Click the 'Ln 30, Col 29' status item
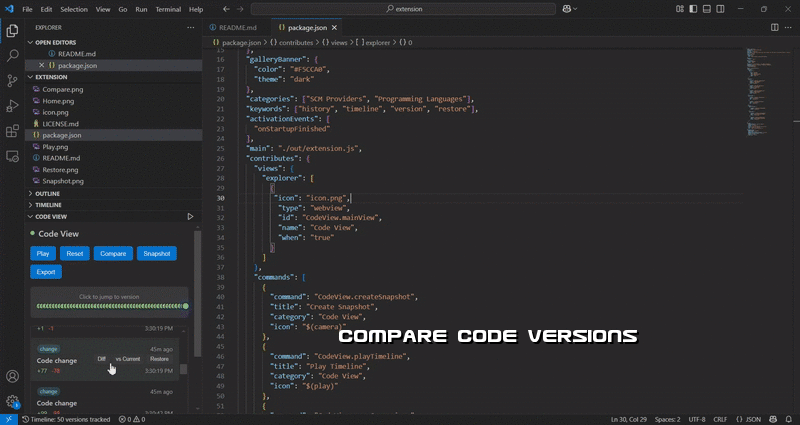The height and width of the screenshot is (425, 800). 629,419
